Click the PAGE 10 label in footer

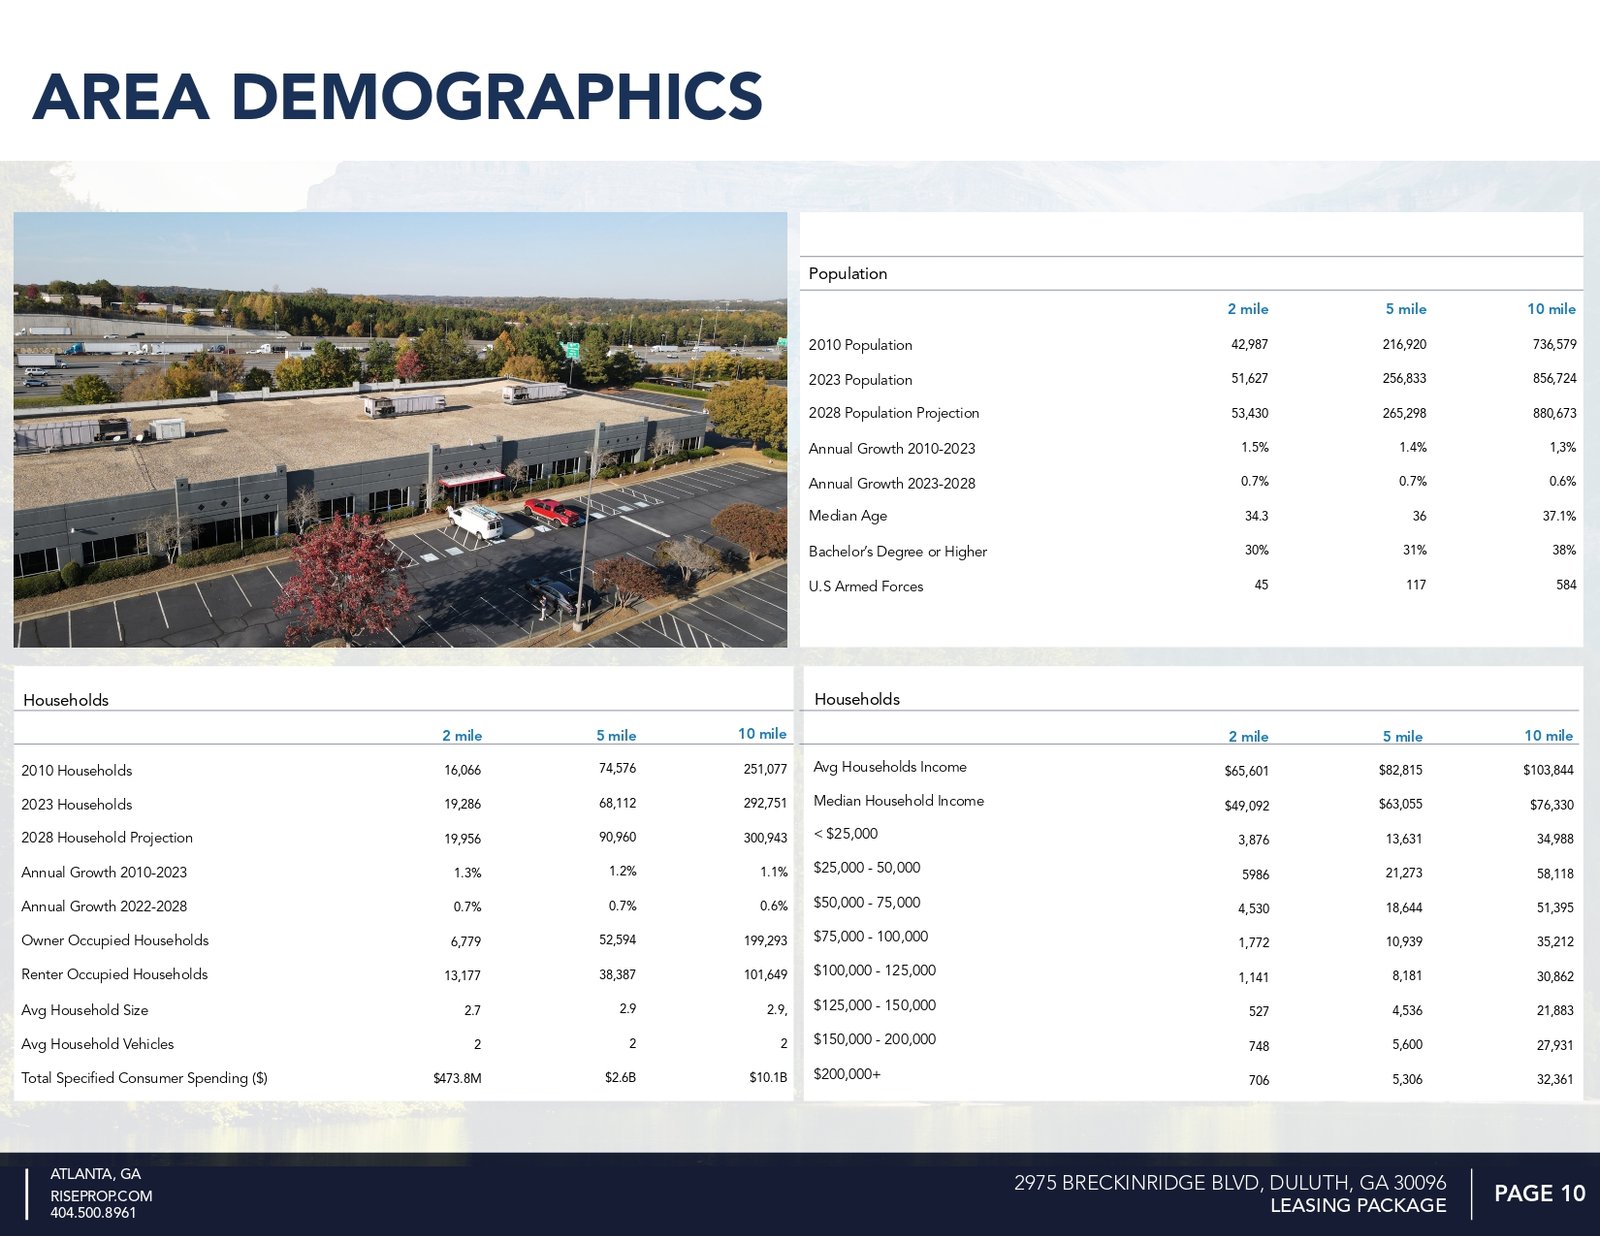1539,1193
